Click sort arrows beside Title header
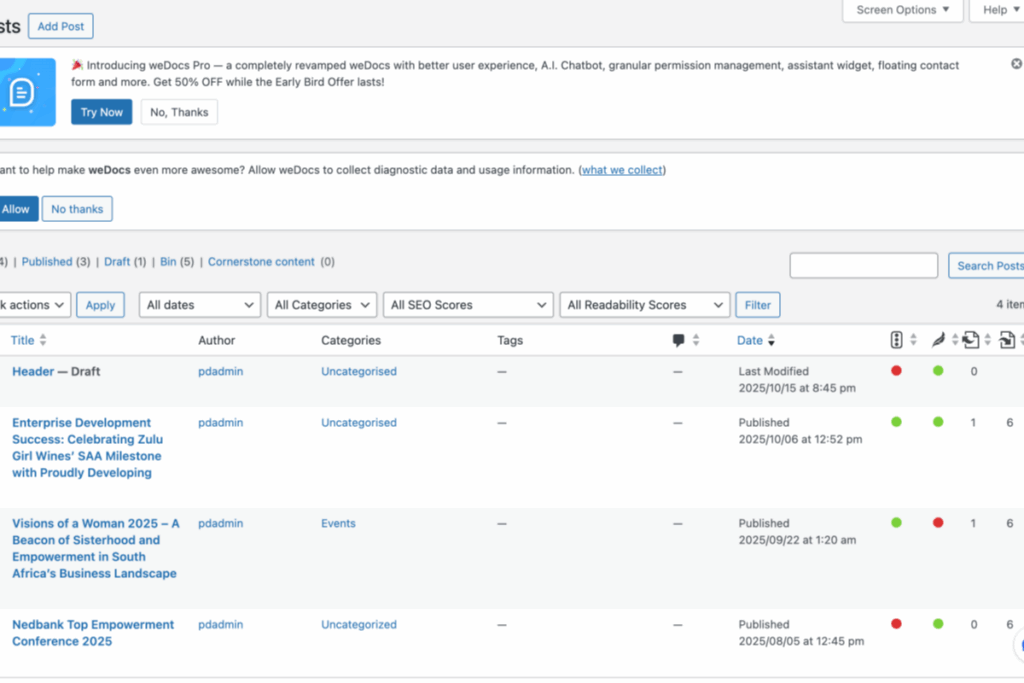The width and height of the screenshot is (1024, 683). coord(43,340)
